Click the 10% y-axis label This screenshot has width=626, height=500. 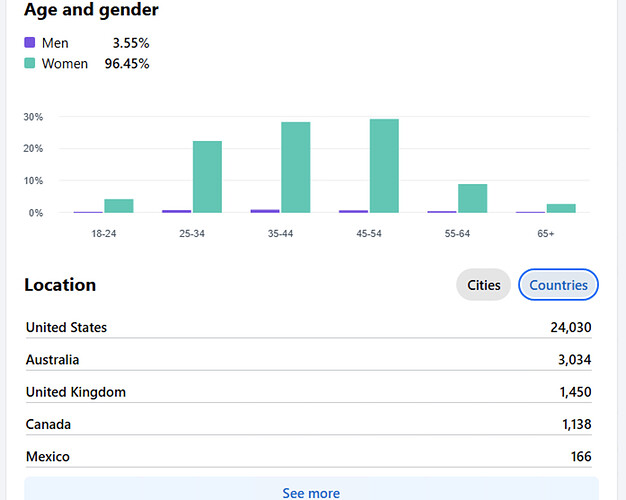(x=33, y=181)
